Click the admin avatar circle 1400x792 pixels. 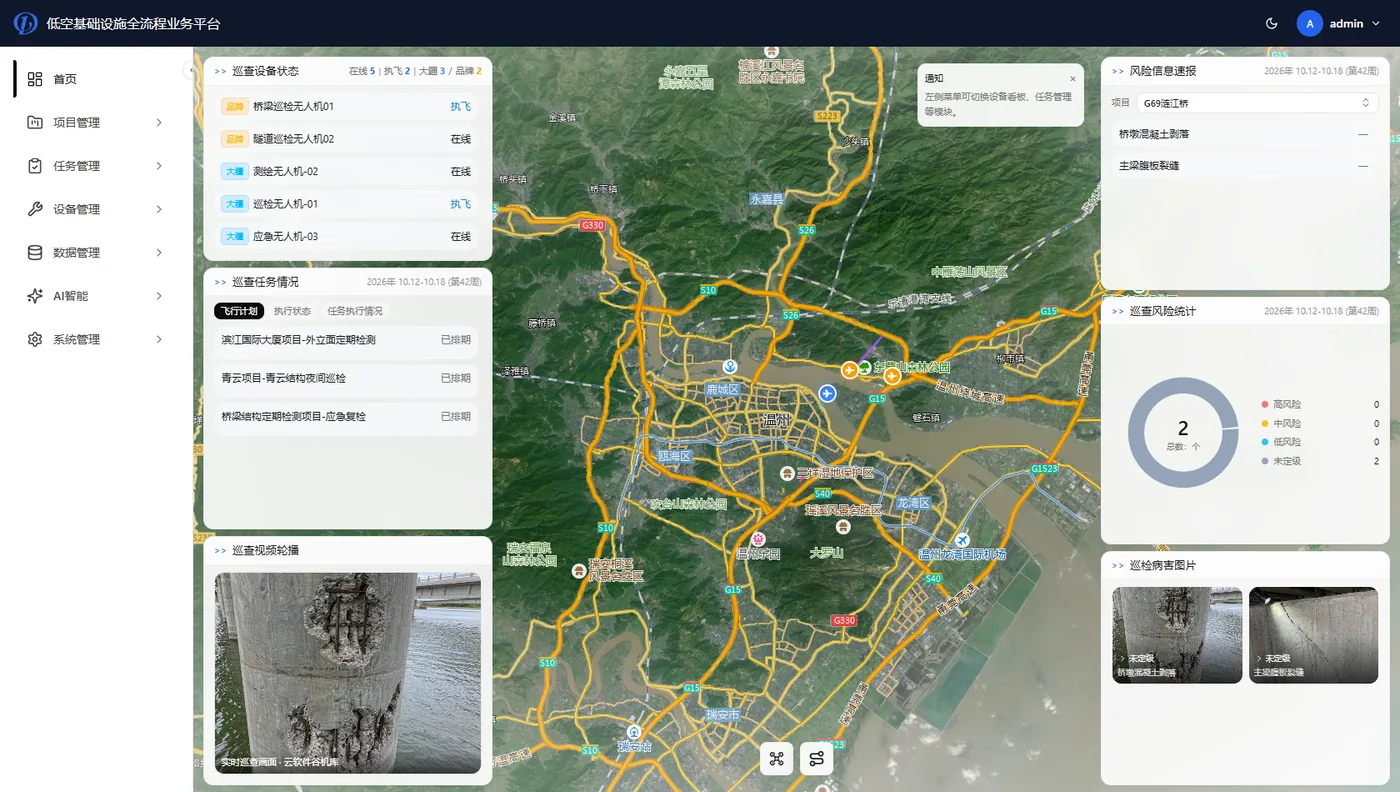coord(1309,23)
